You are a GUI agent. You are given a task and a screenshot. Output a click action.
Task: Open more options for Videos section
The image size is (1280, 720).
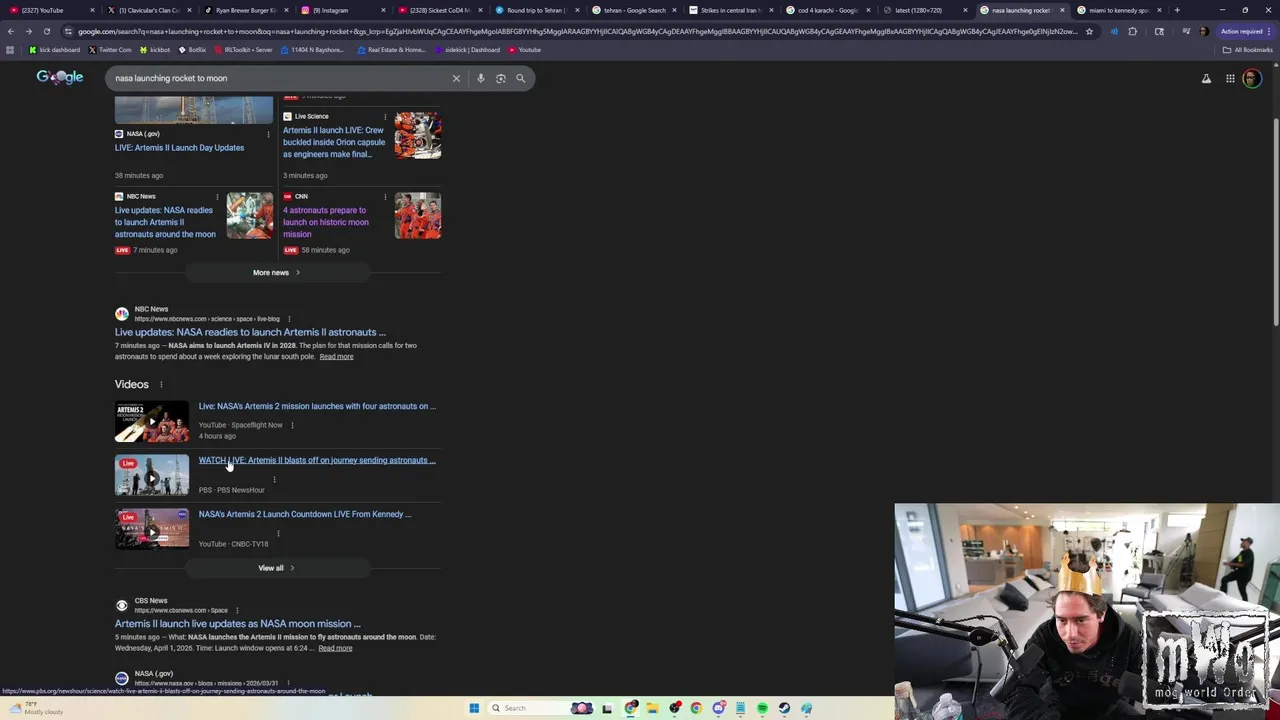161,385
